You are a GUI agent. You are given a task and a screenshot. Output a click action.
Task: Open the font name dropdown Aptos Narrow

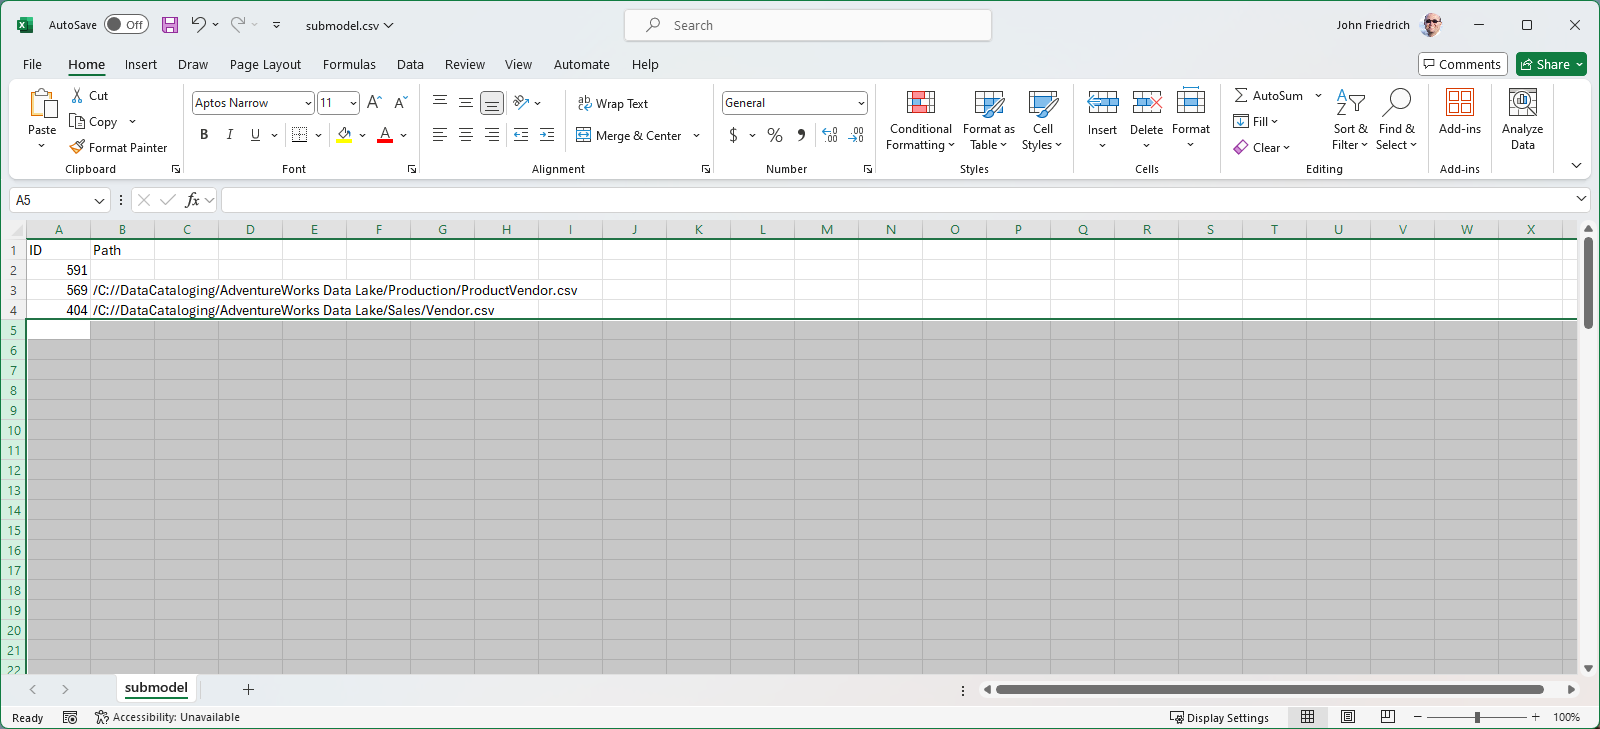pyautogui.click(x=308, y=103)
